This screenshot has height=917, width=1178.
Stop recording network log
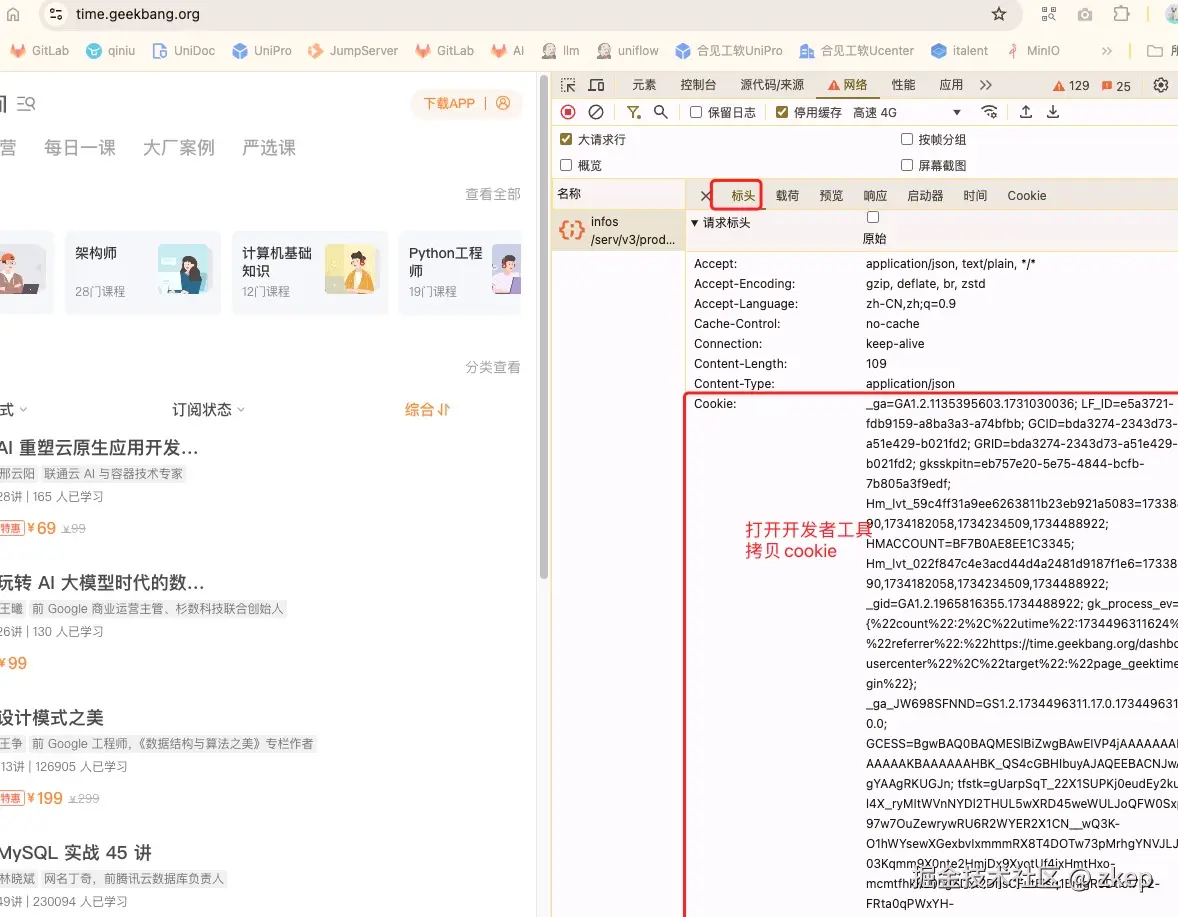(x=568, y=112)
